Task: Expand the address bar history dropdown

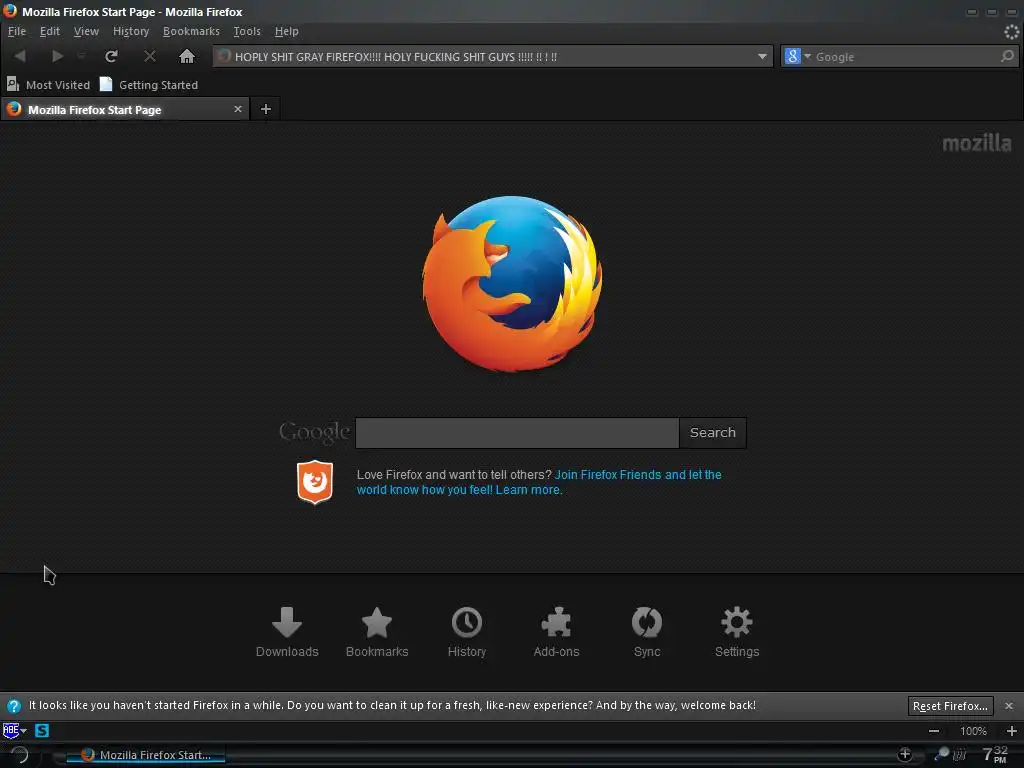Action: coord(762,57)
